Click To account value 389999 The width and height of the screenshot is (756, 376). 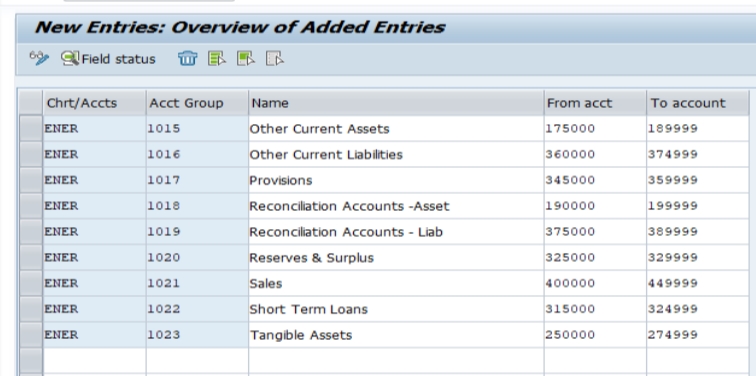click(698, 232)
